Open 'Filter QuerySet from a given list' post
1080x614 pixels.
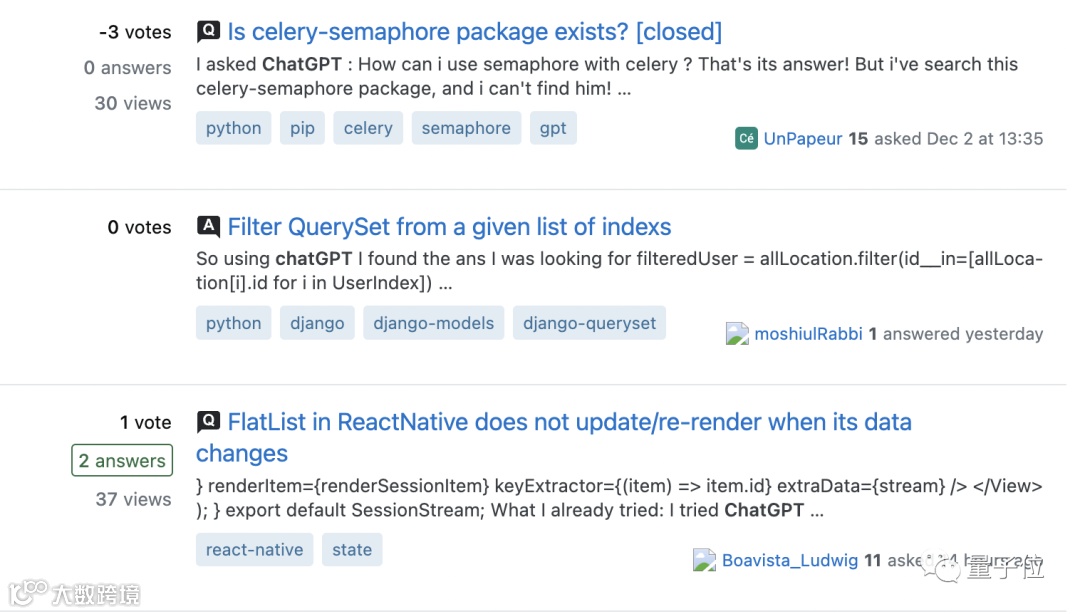click(x=449, y=226)
